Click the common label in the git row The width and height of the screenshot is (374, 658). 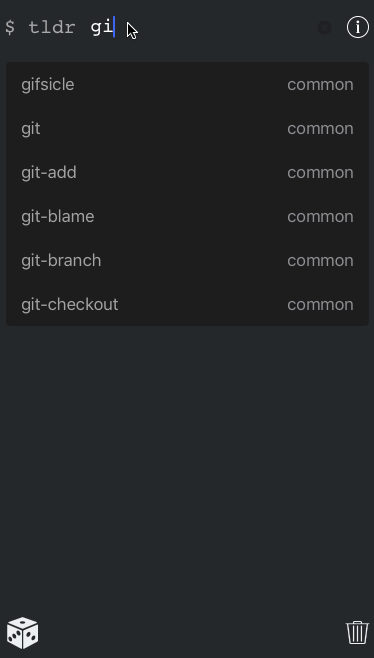(320, 129)
